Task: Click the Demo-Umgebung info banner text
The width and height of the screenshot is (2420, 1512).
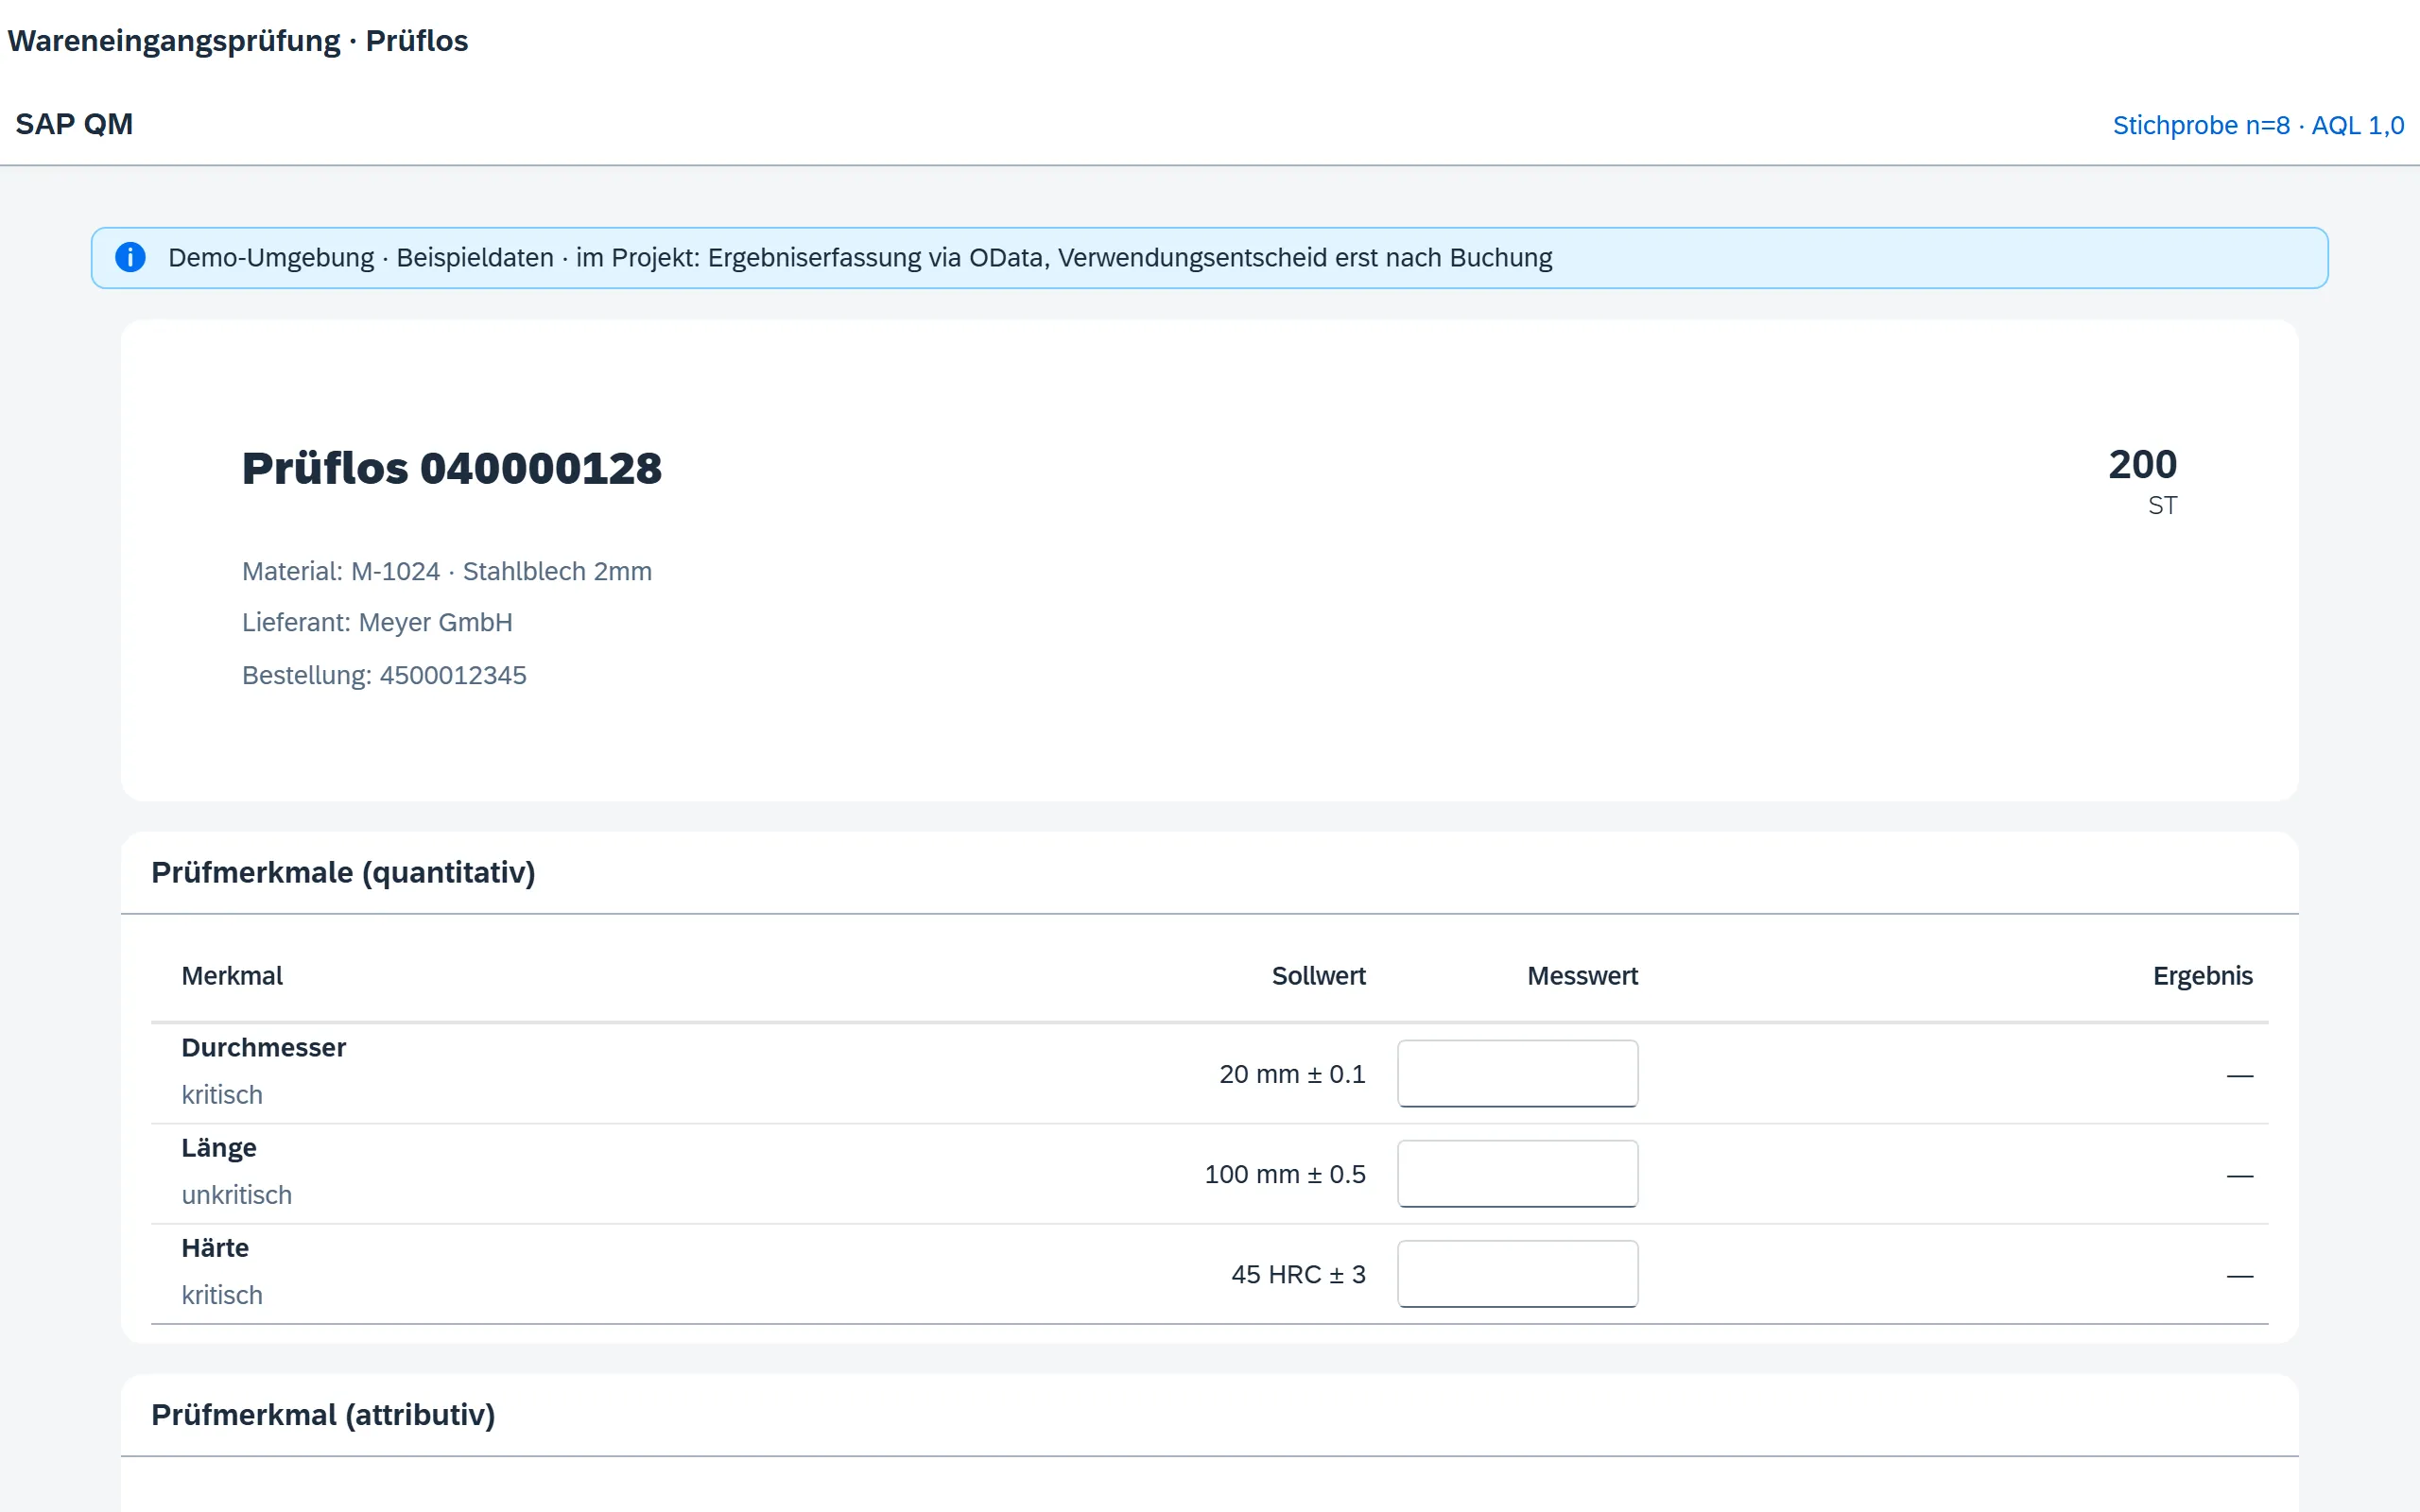Action: tap(860, 257)
